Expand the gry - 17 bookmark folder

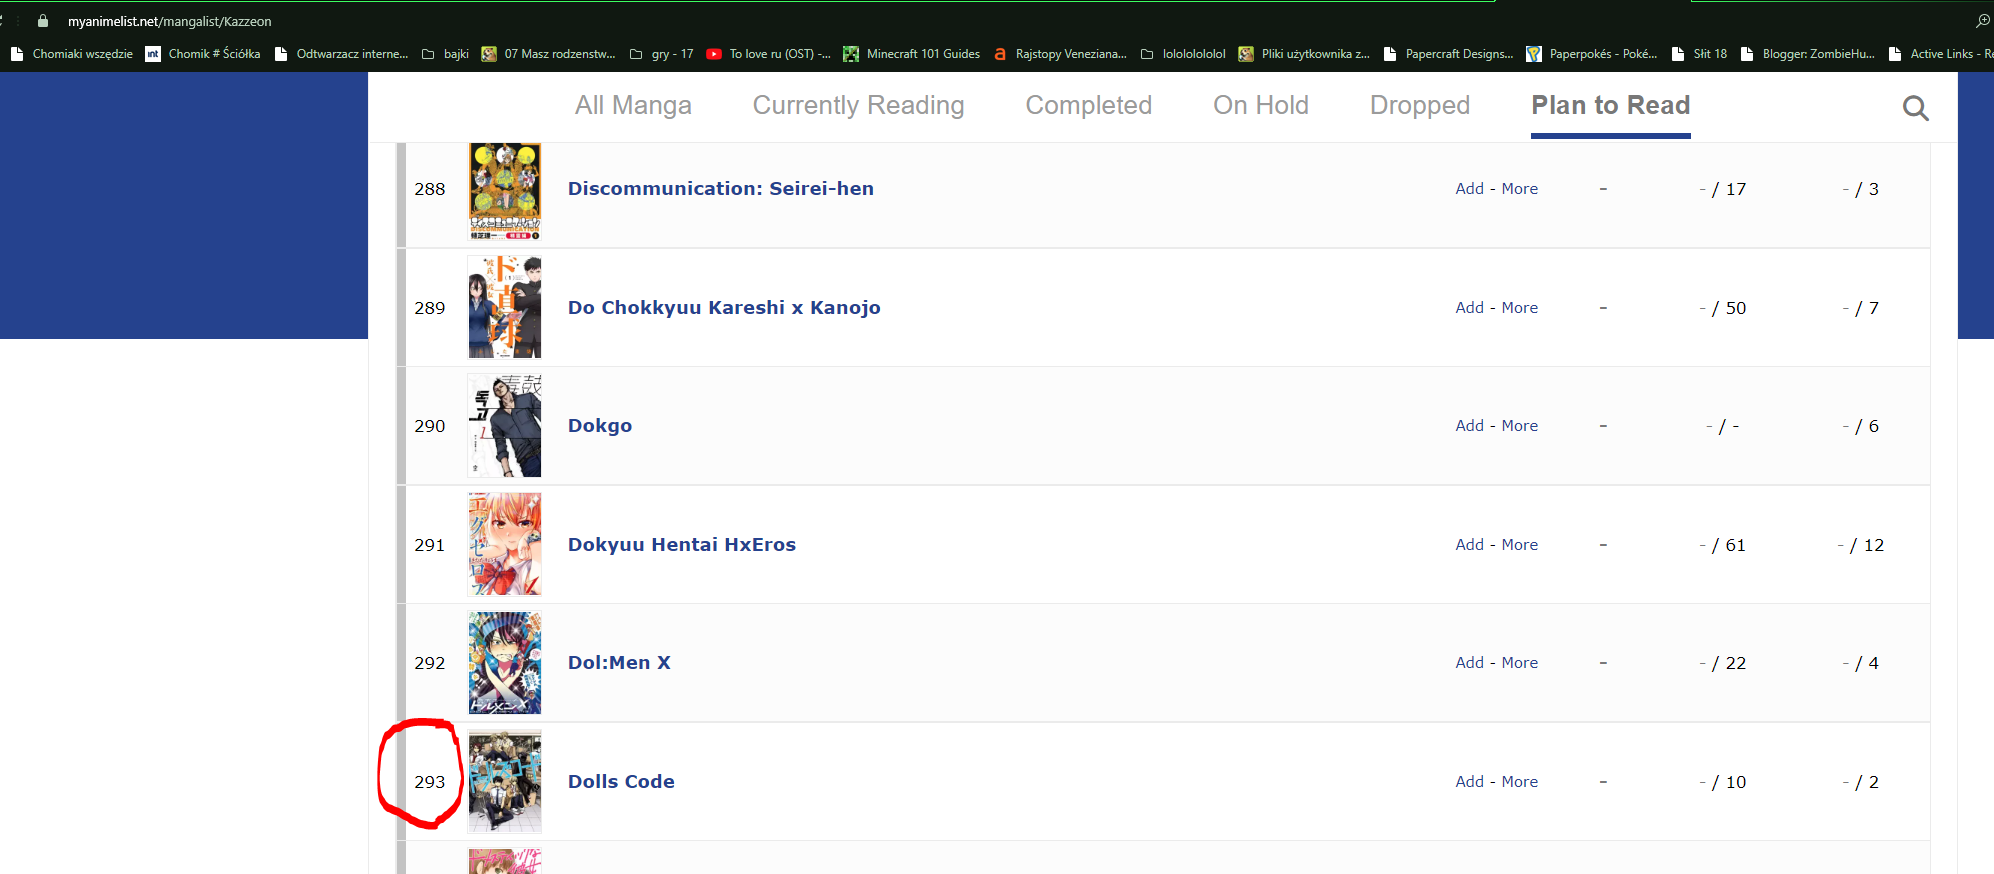[x=661, y=54]
